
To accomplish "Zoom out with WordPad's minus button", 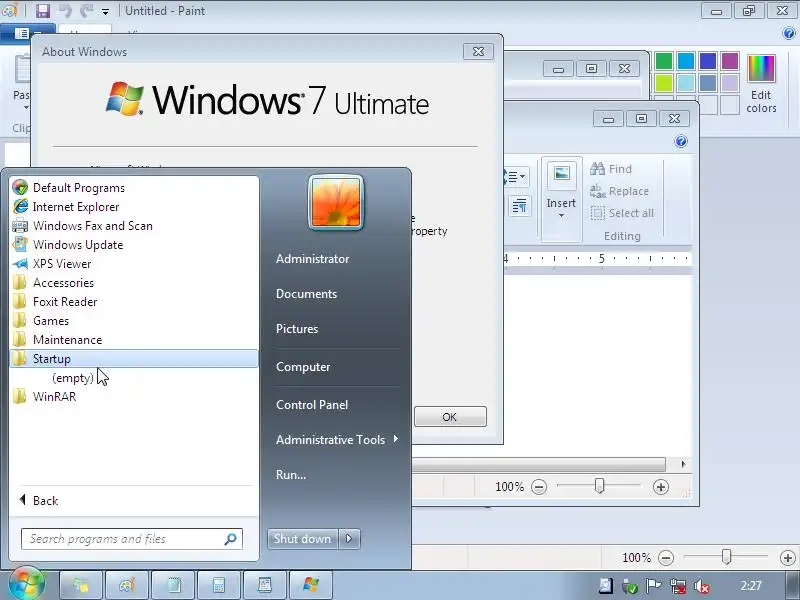I will 539,487.
